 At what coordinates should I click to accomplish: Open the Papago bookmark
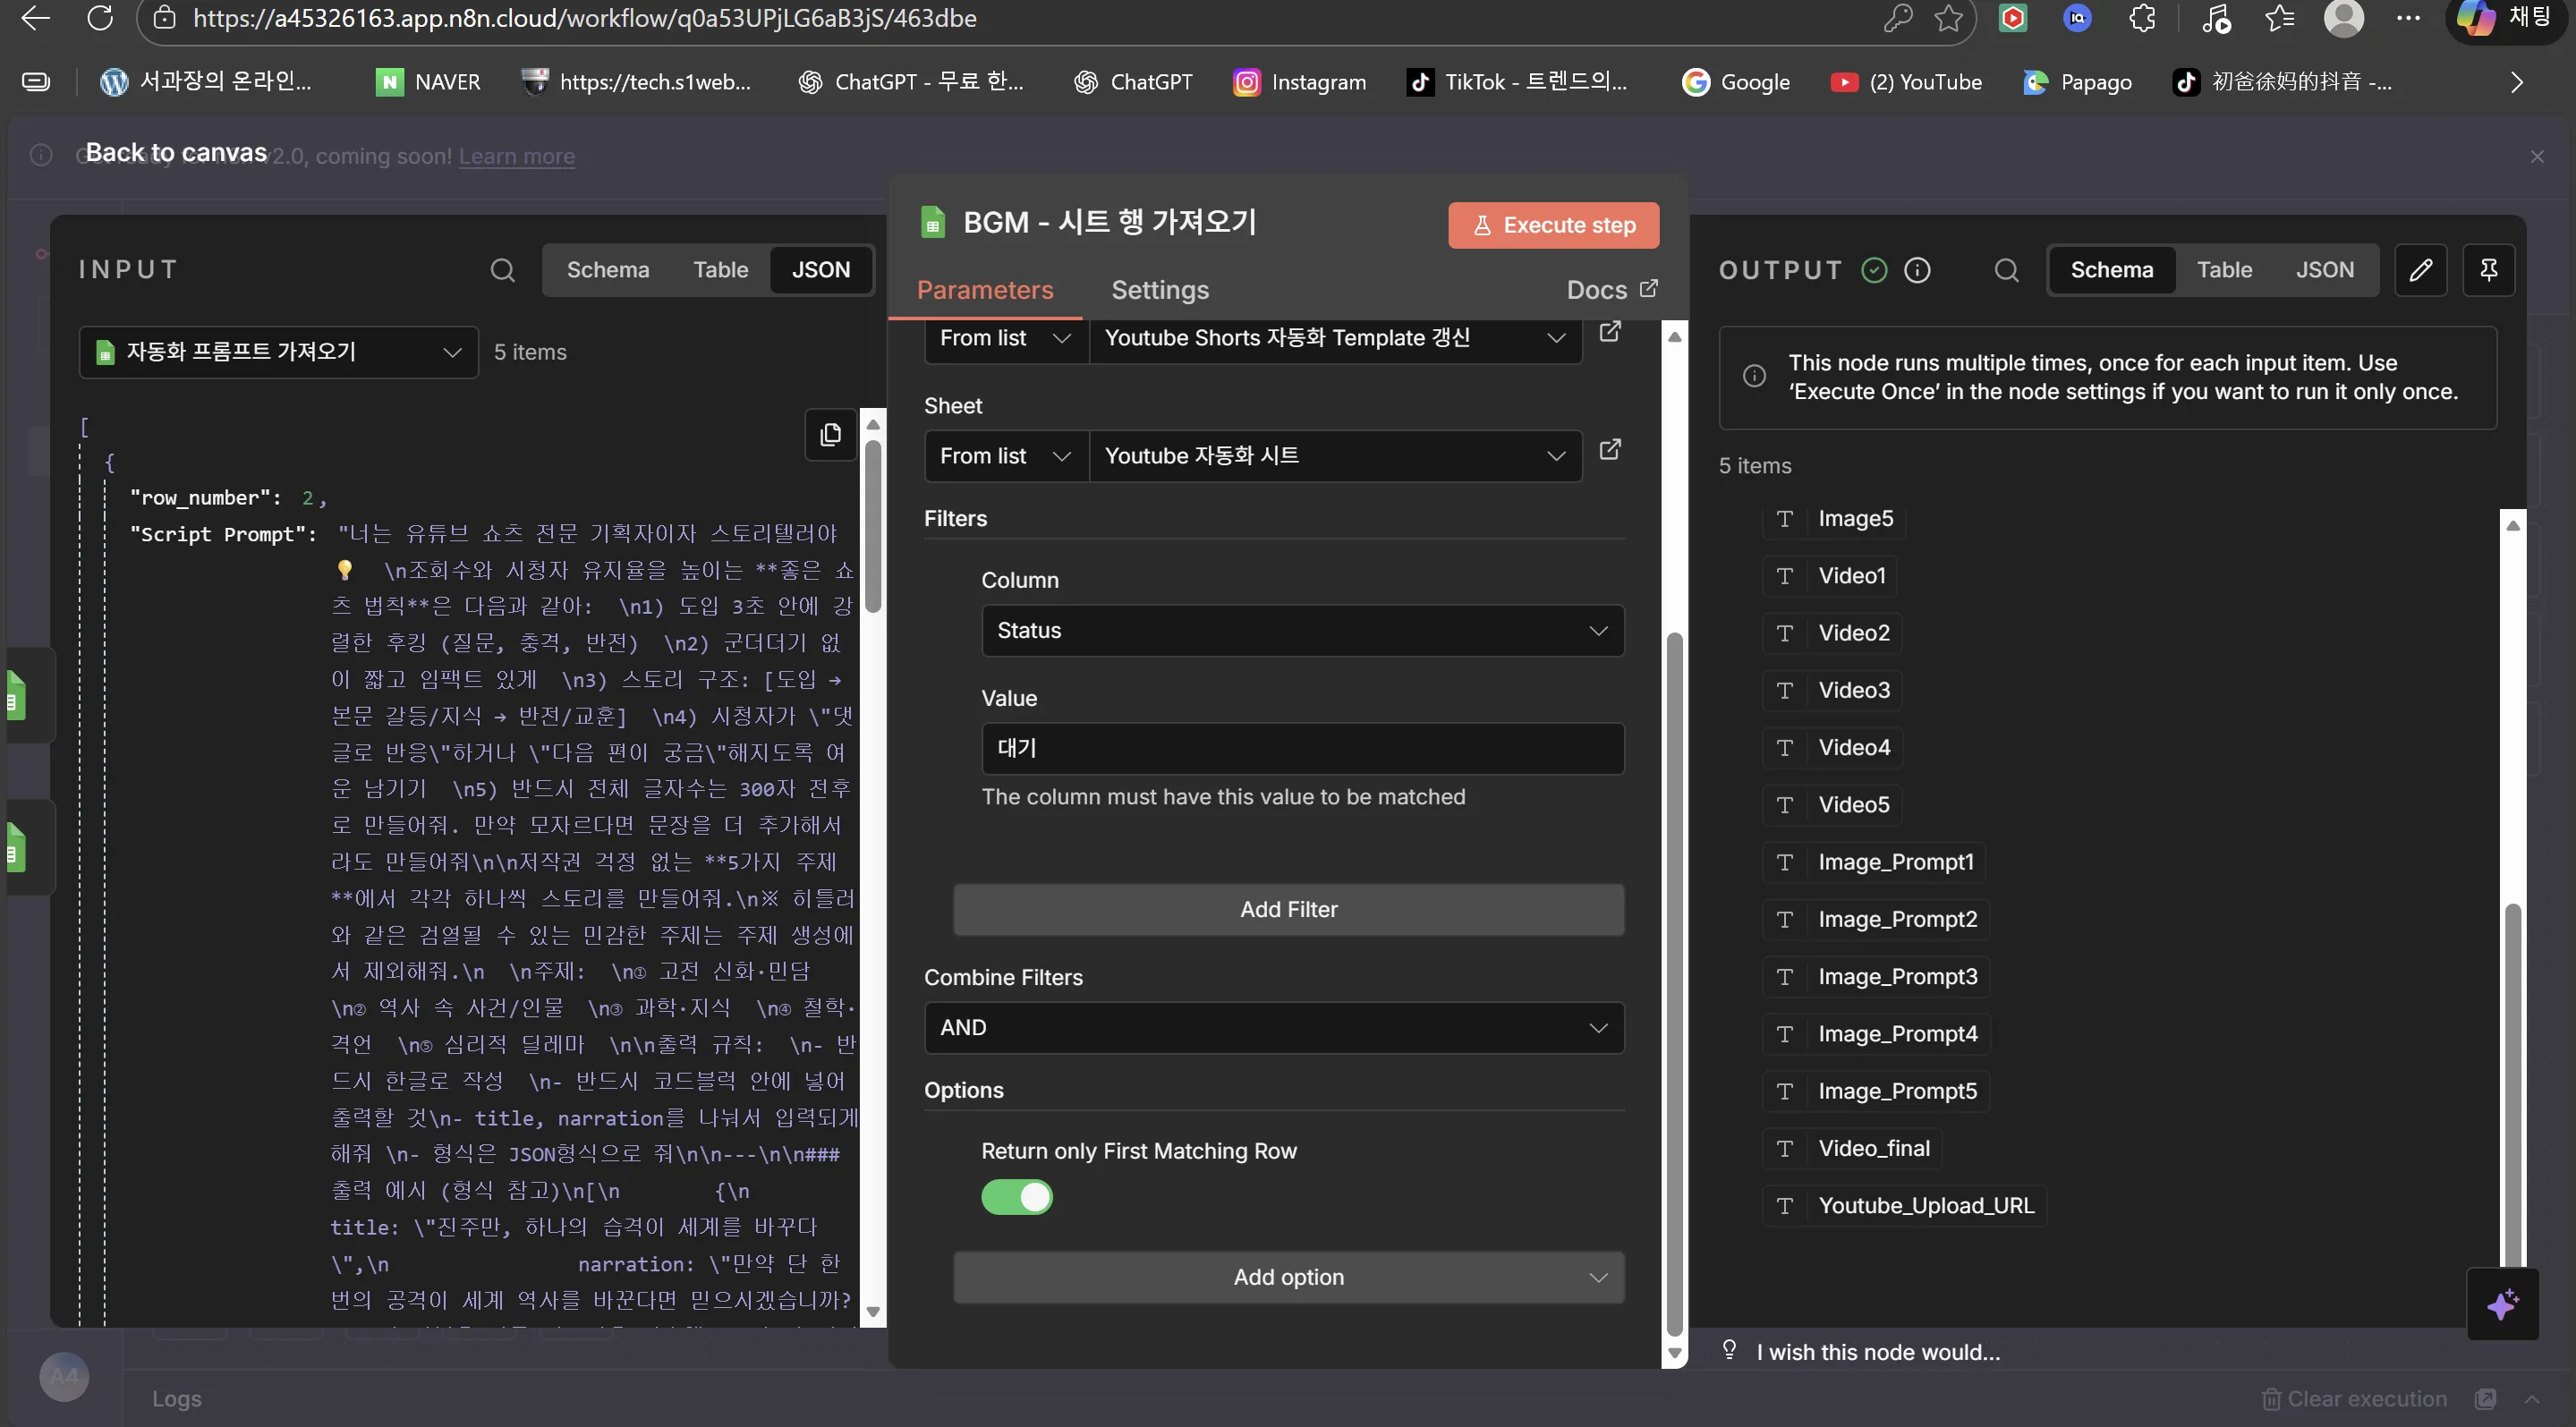click(2077, 82)
